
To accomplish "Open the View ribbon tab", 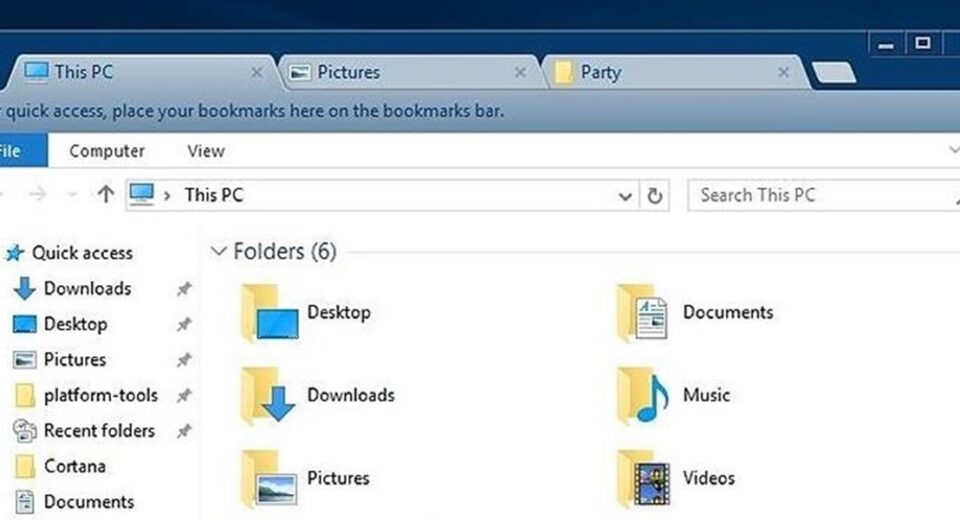I will (x=206, y=151).
